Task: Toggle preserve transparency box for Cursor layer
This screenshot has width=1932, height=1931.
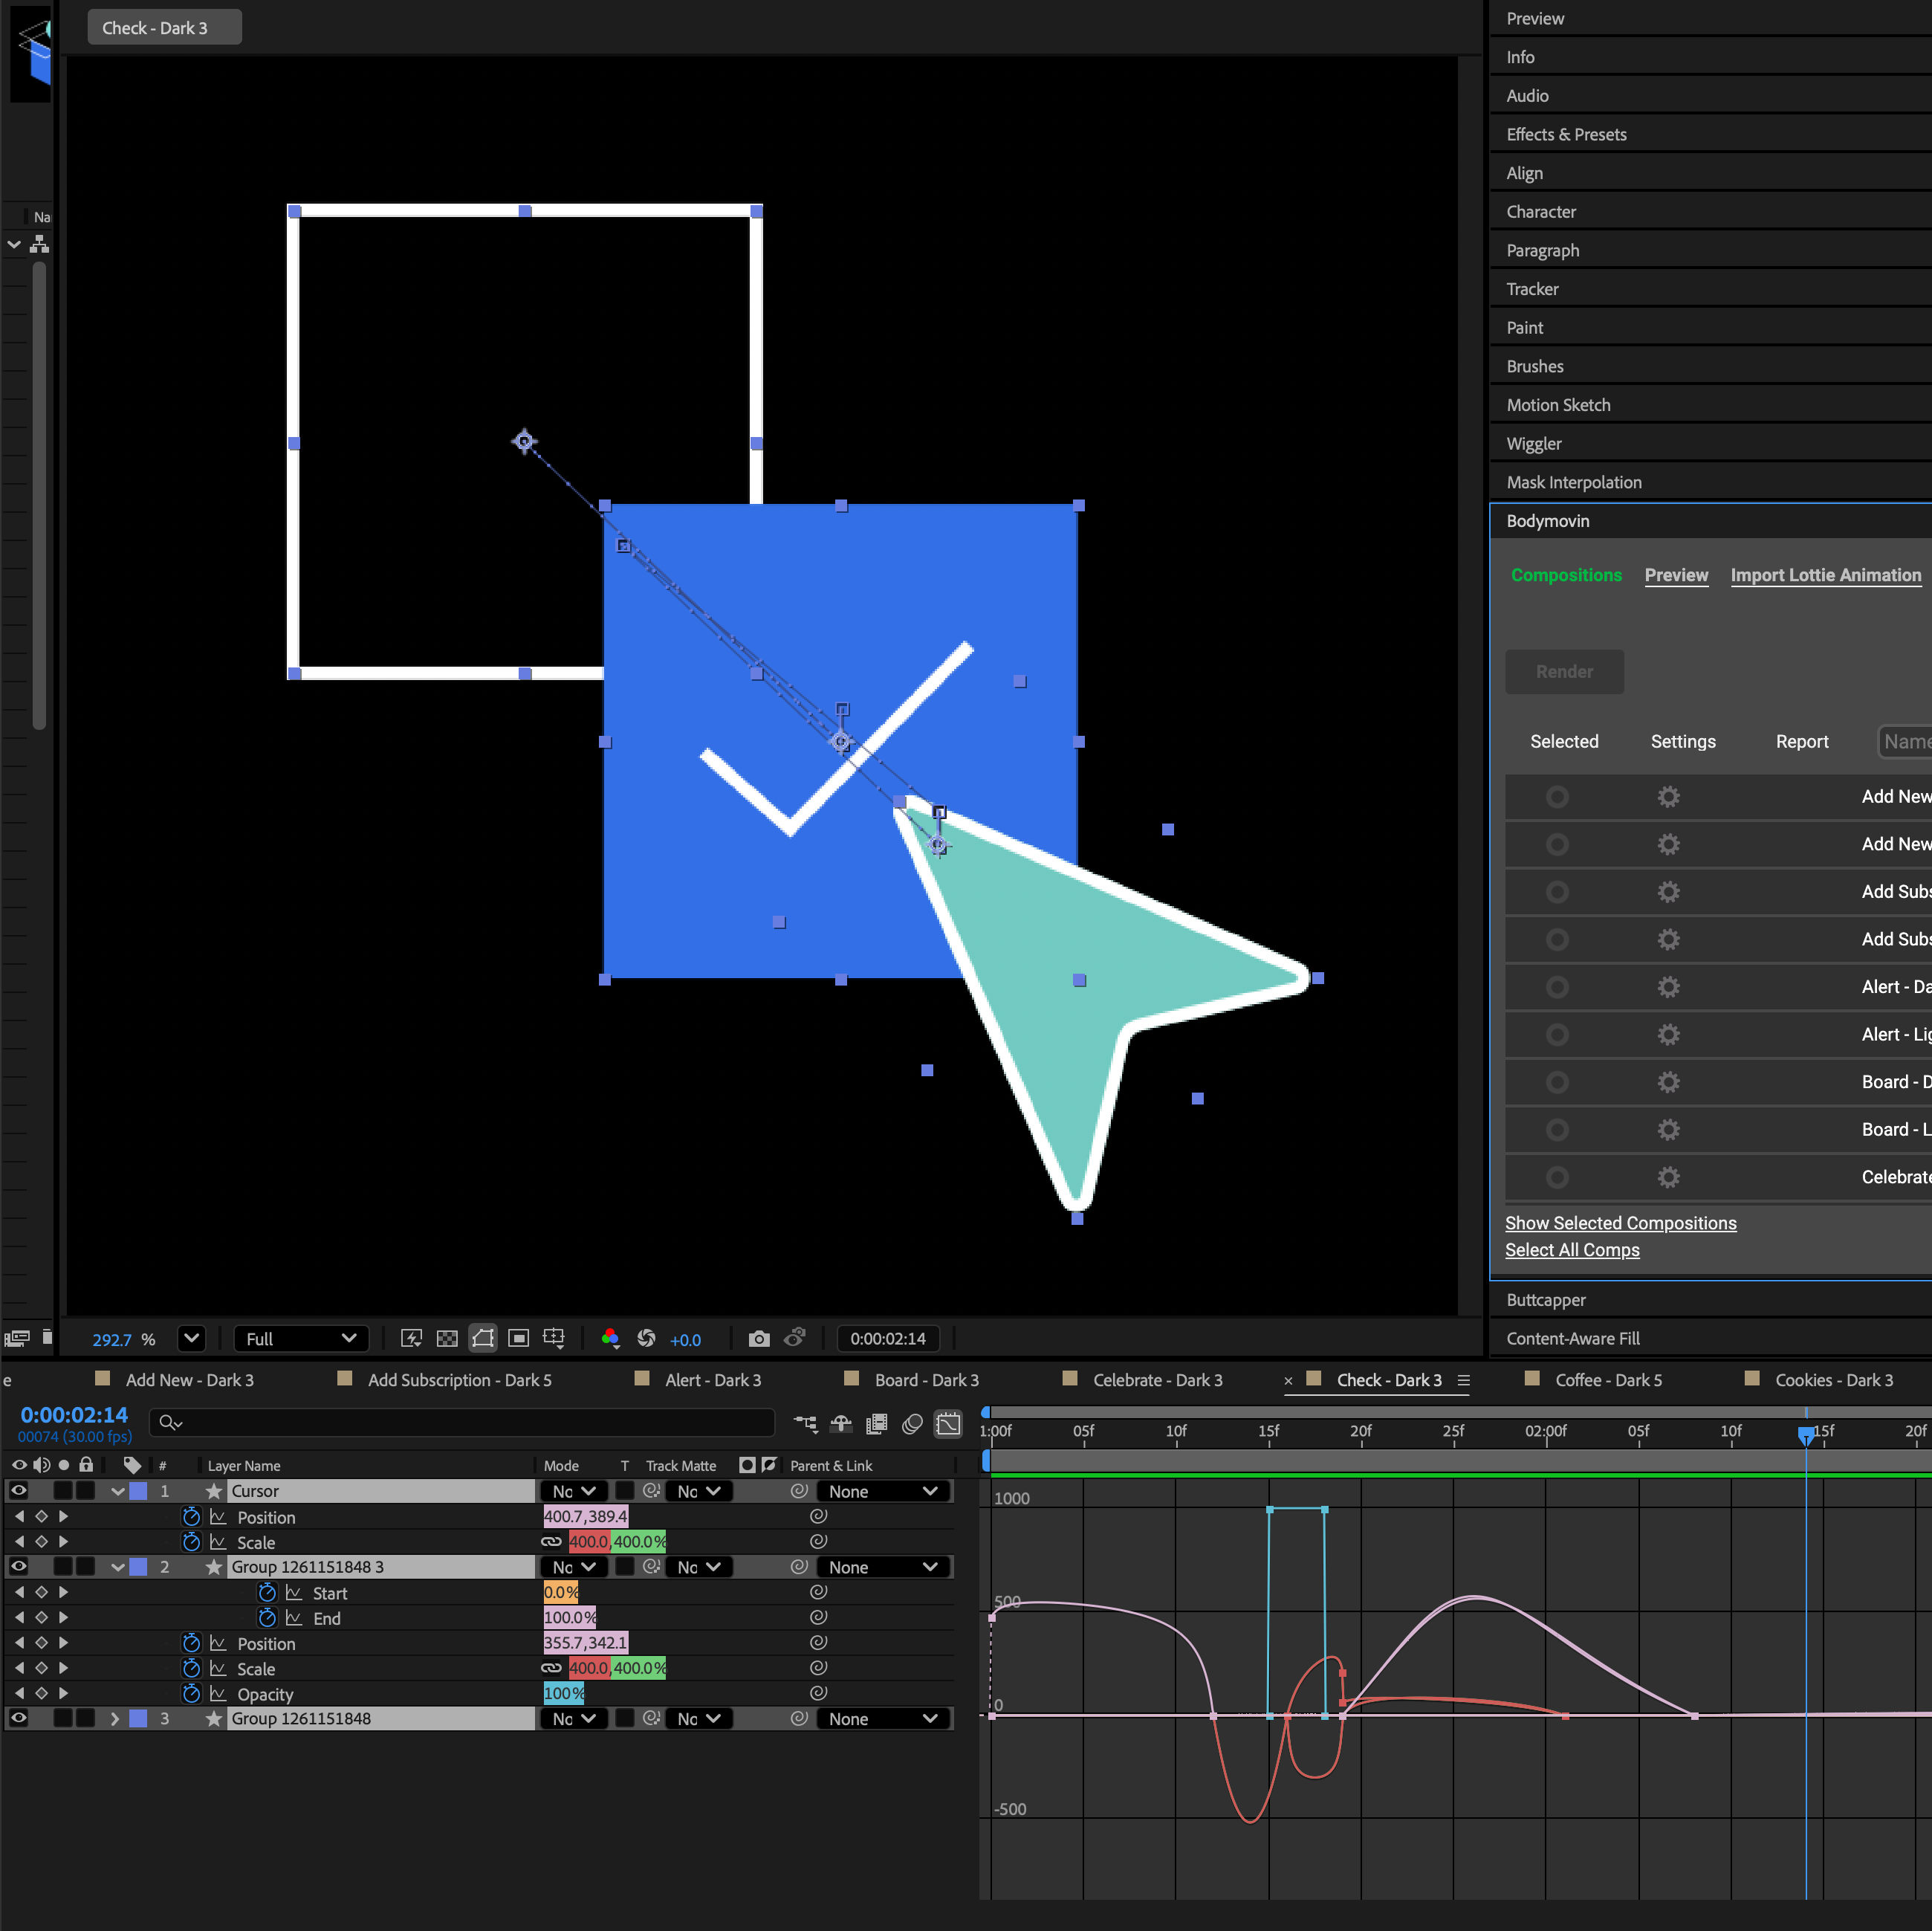Action: coord(625,1491)
